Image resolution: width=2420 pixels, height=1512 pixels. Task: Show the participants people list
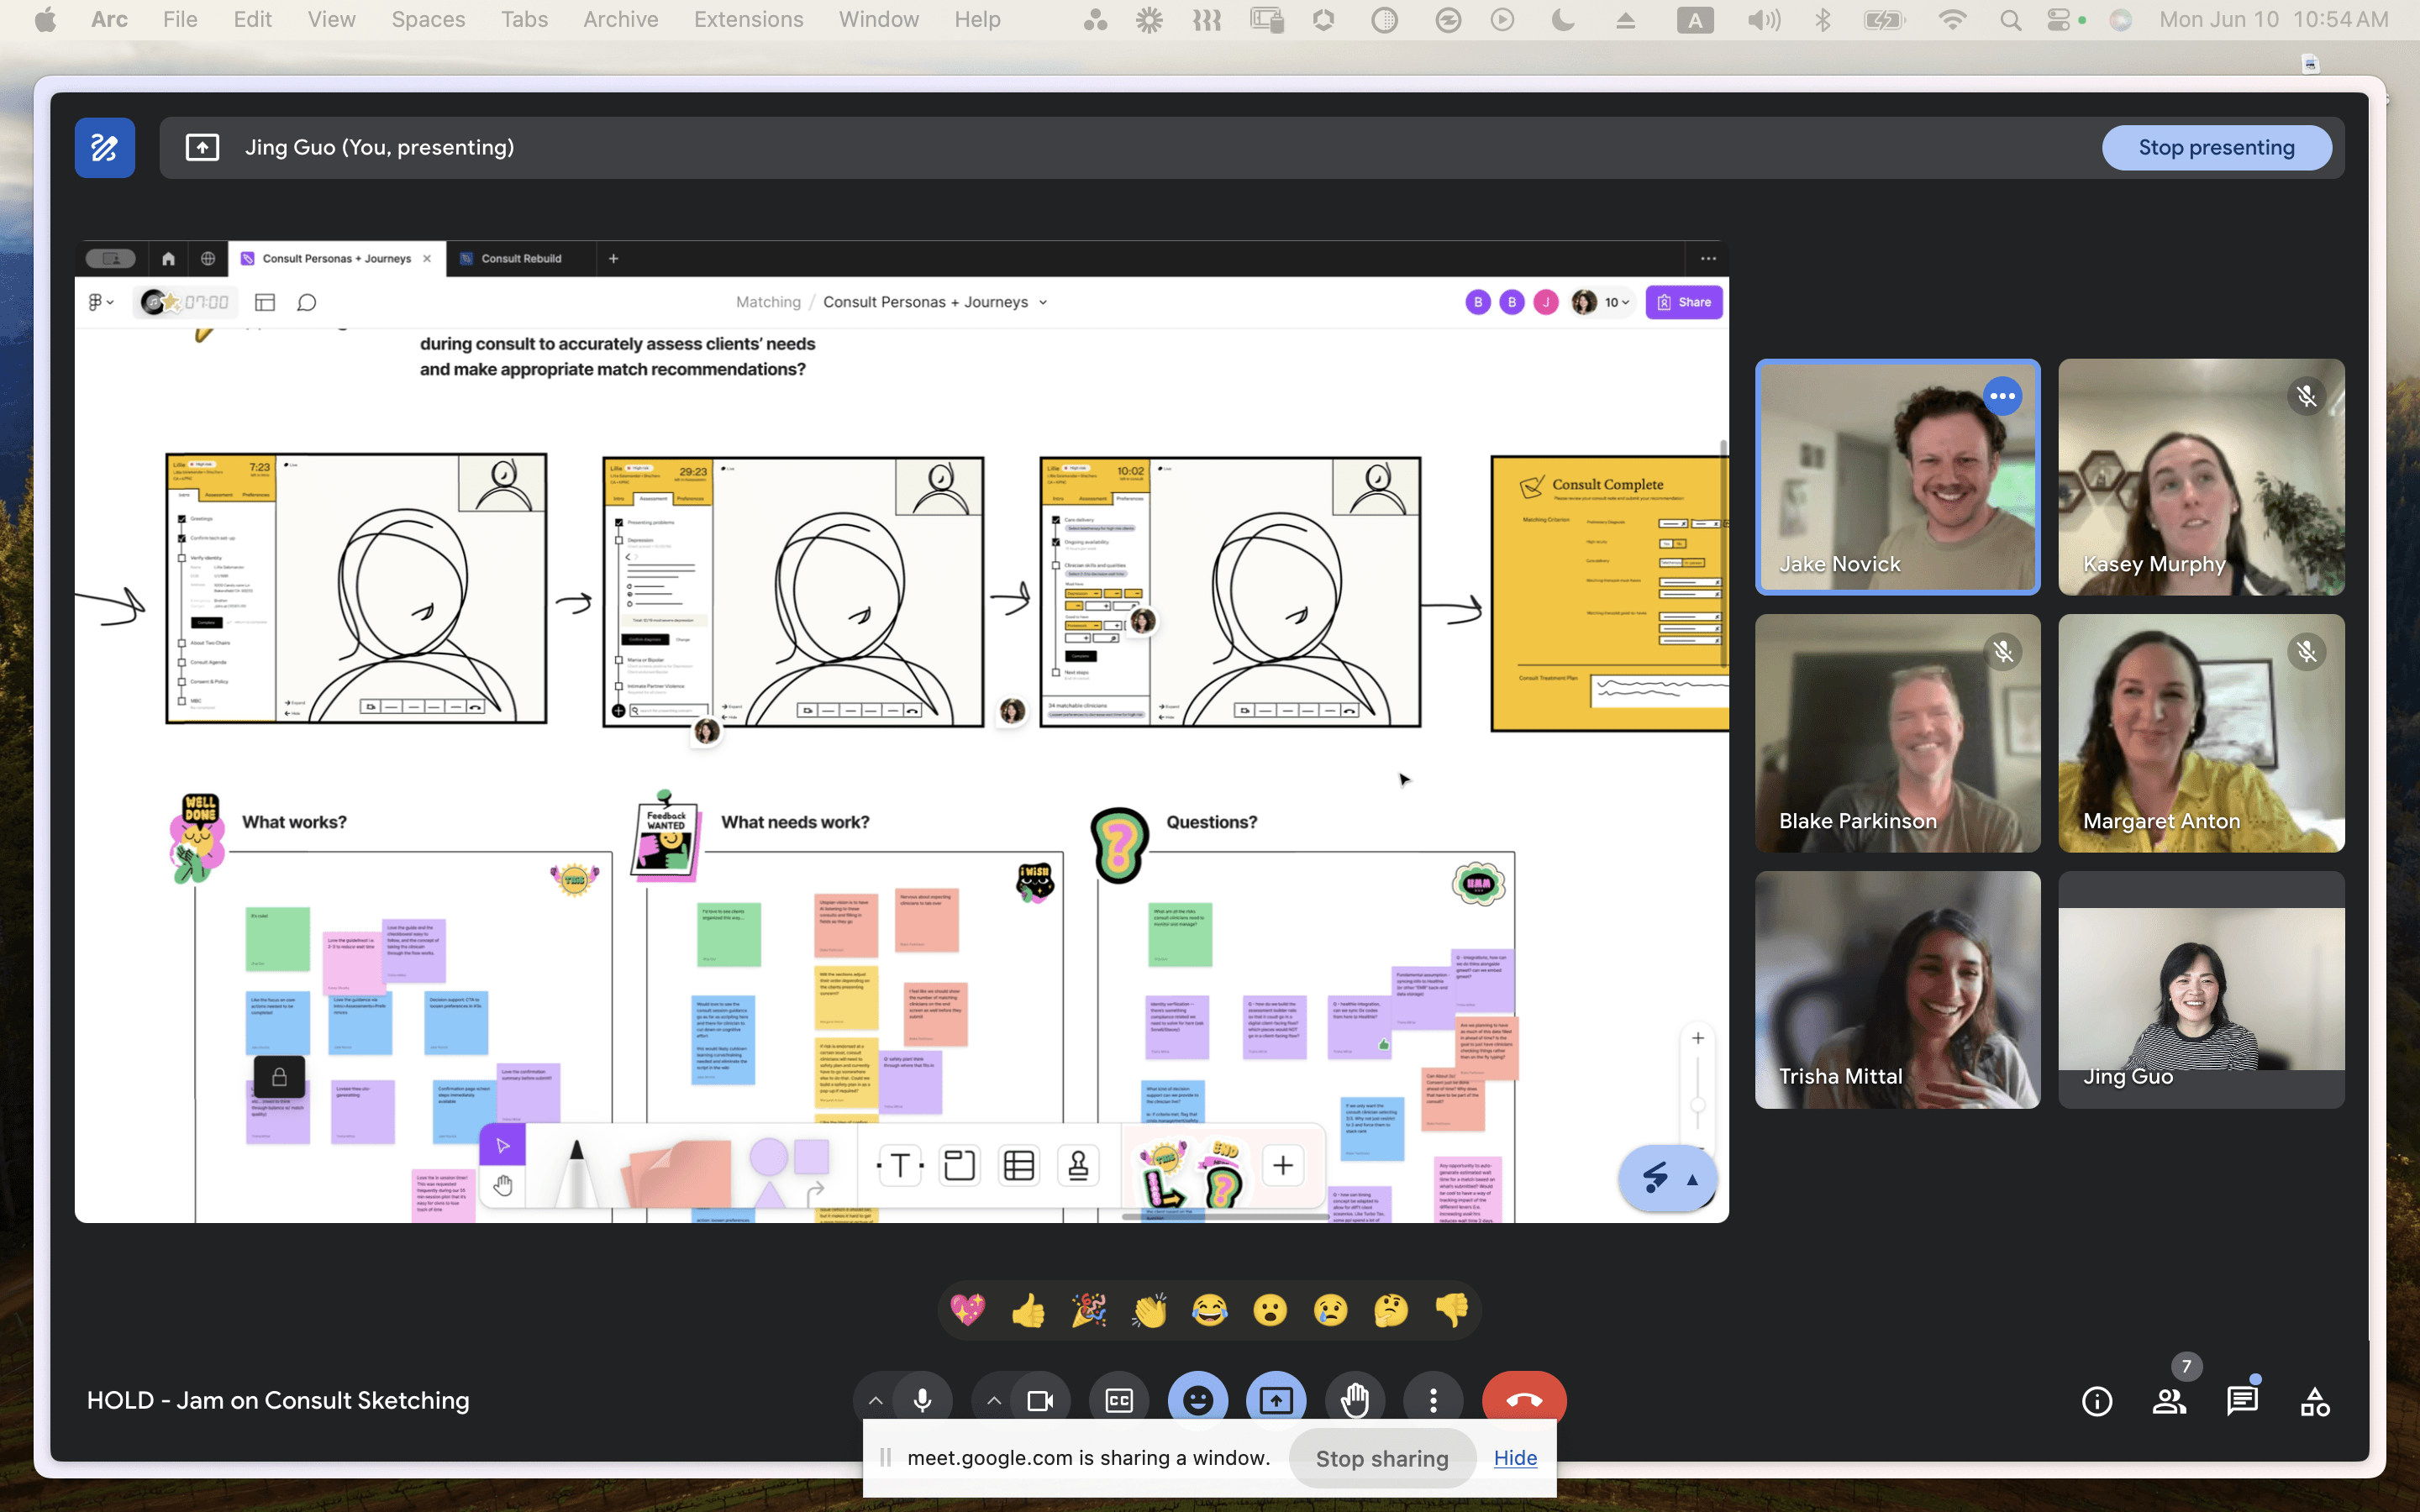click(2168, 1402)
